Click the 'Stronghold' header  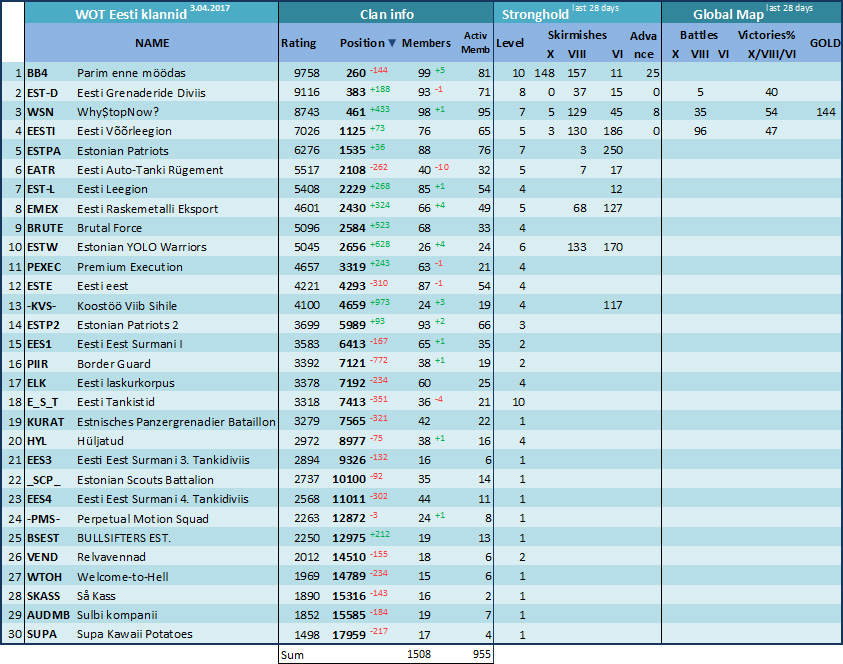(535, 15)
